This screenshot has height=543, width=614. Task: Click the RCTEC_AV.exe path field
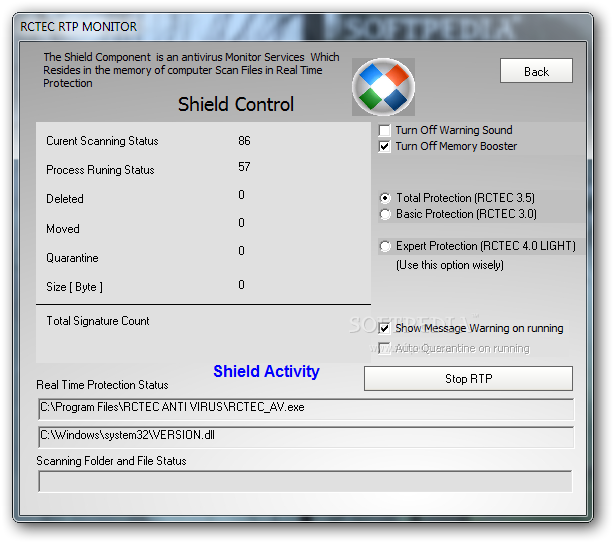pos(306,409)
